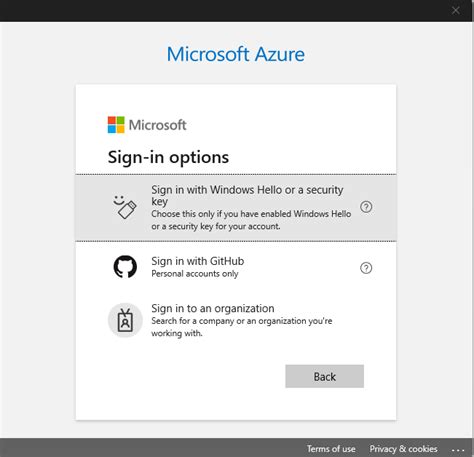Click the Microsoft four-square logo

point(116,125)
